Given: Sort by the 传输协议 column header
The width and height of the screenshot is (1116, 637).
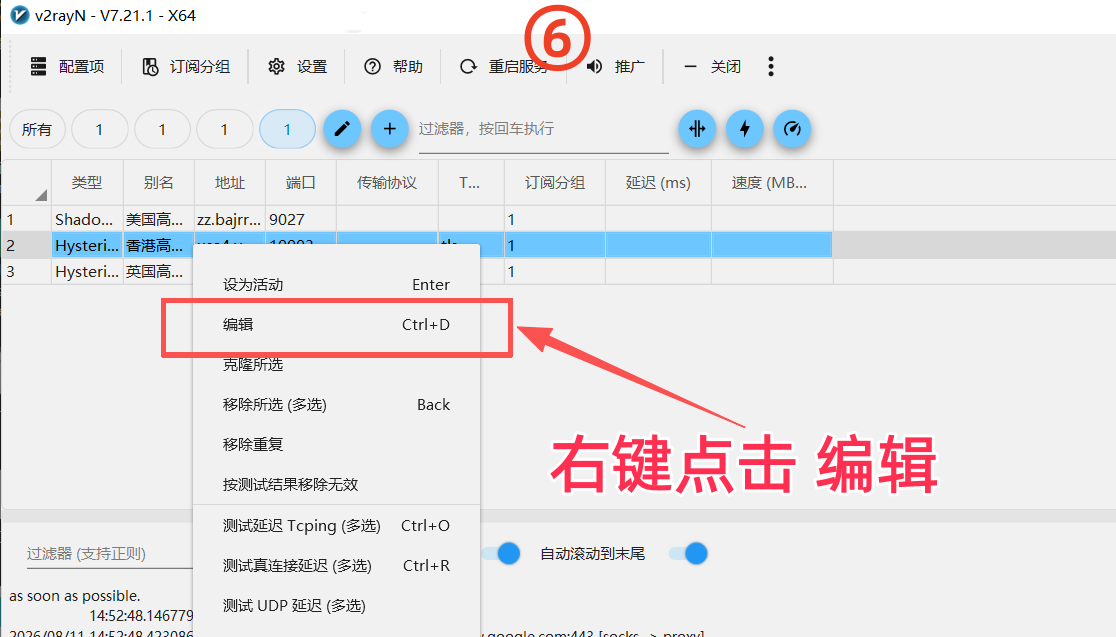Looking at the screenshot, I should 387,183.
